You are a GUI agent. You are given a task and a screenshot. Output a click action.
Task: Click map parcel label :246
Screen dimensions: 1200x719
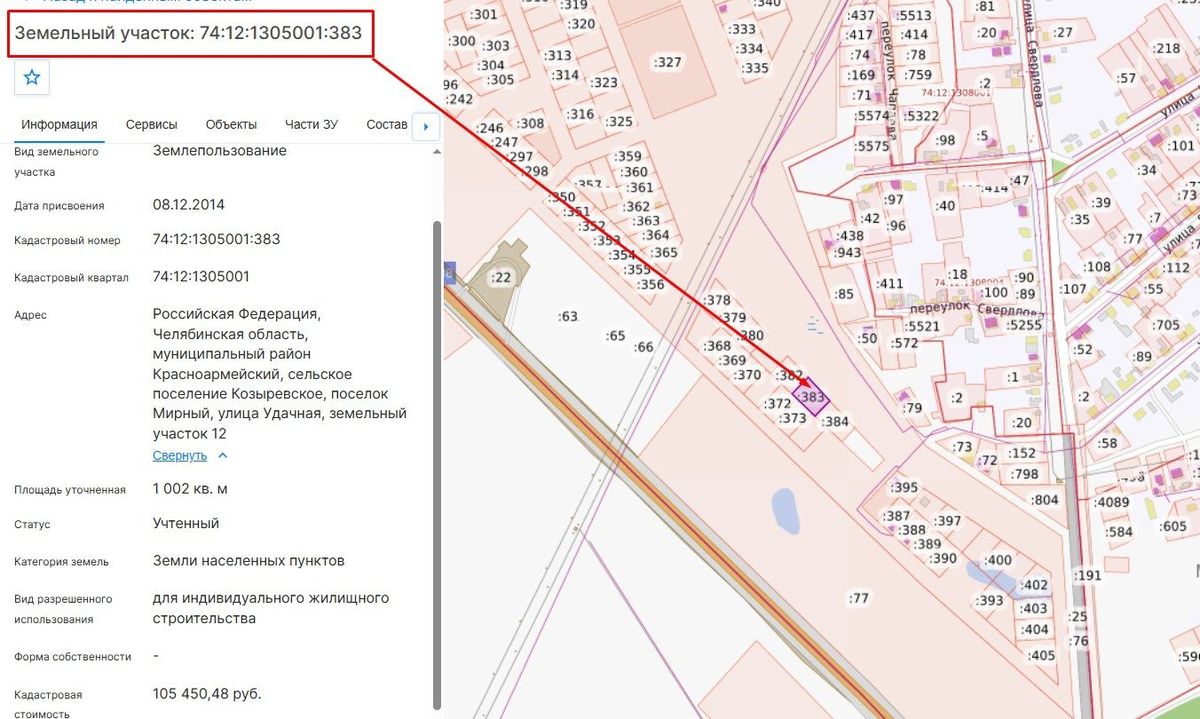(490, 129)
